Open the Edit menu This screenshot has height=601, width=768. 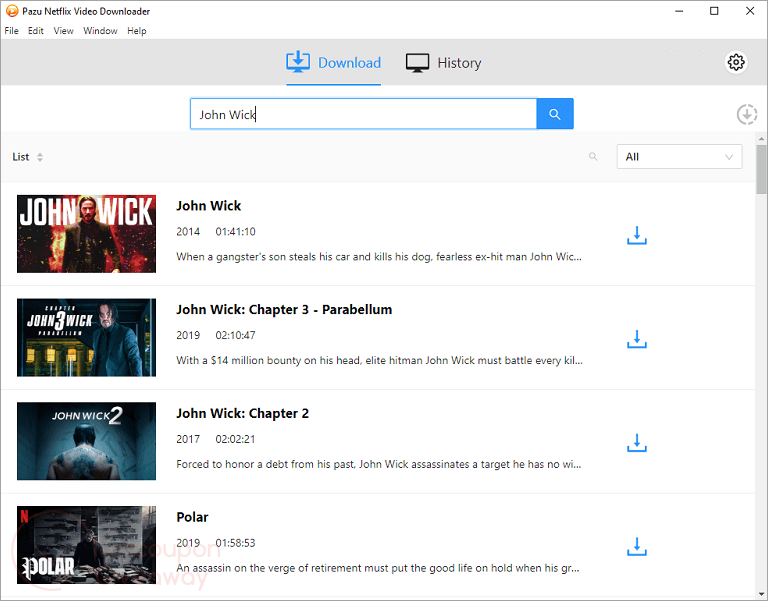pyautogui.click(x=35, y=30)
